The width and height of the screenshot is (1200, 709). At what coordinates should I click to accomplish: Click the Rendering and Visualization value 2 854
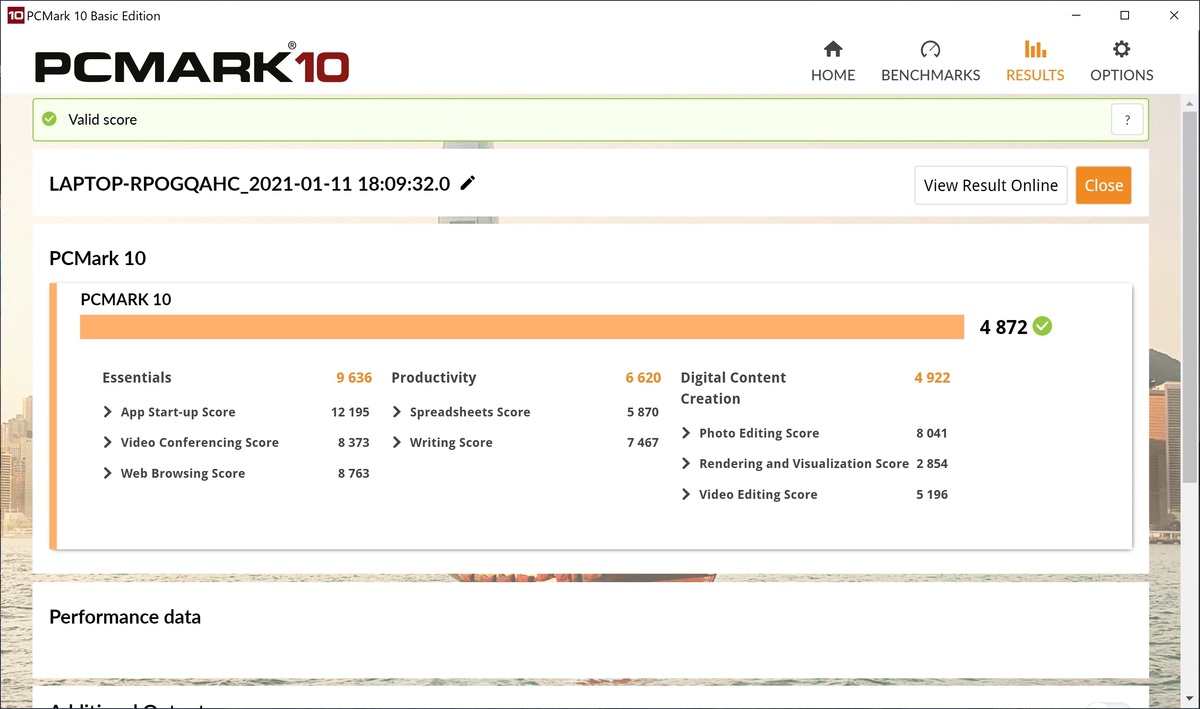(932, 464)
